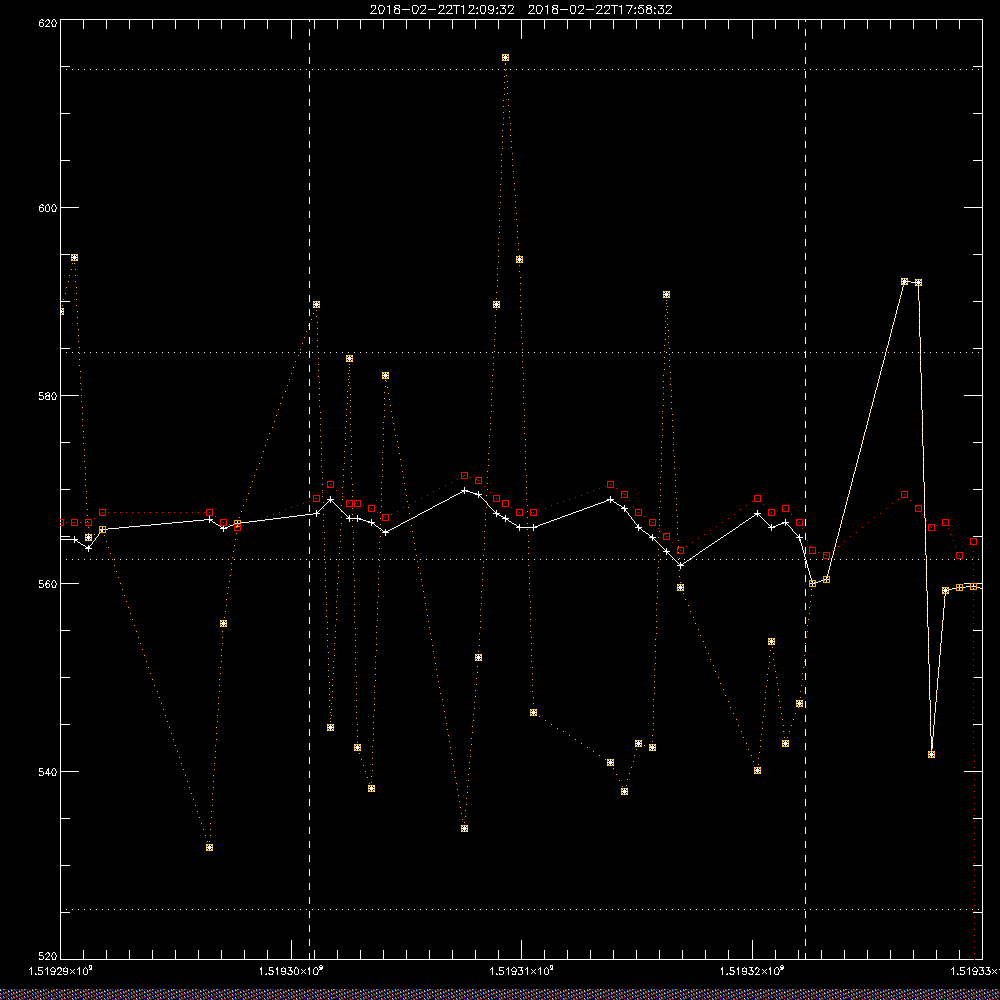1000x1000 pixels.
Task: Click the start timestamp 2018-02-22T12:09:32 in title
Action: [442, 10]
